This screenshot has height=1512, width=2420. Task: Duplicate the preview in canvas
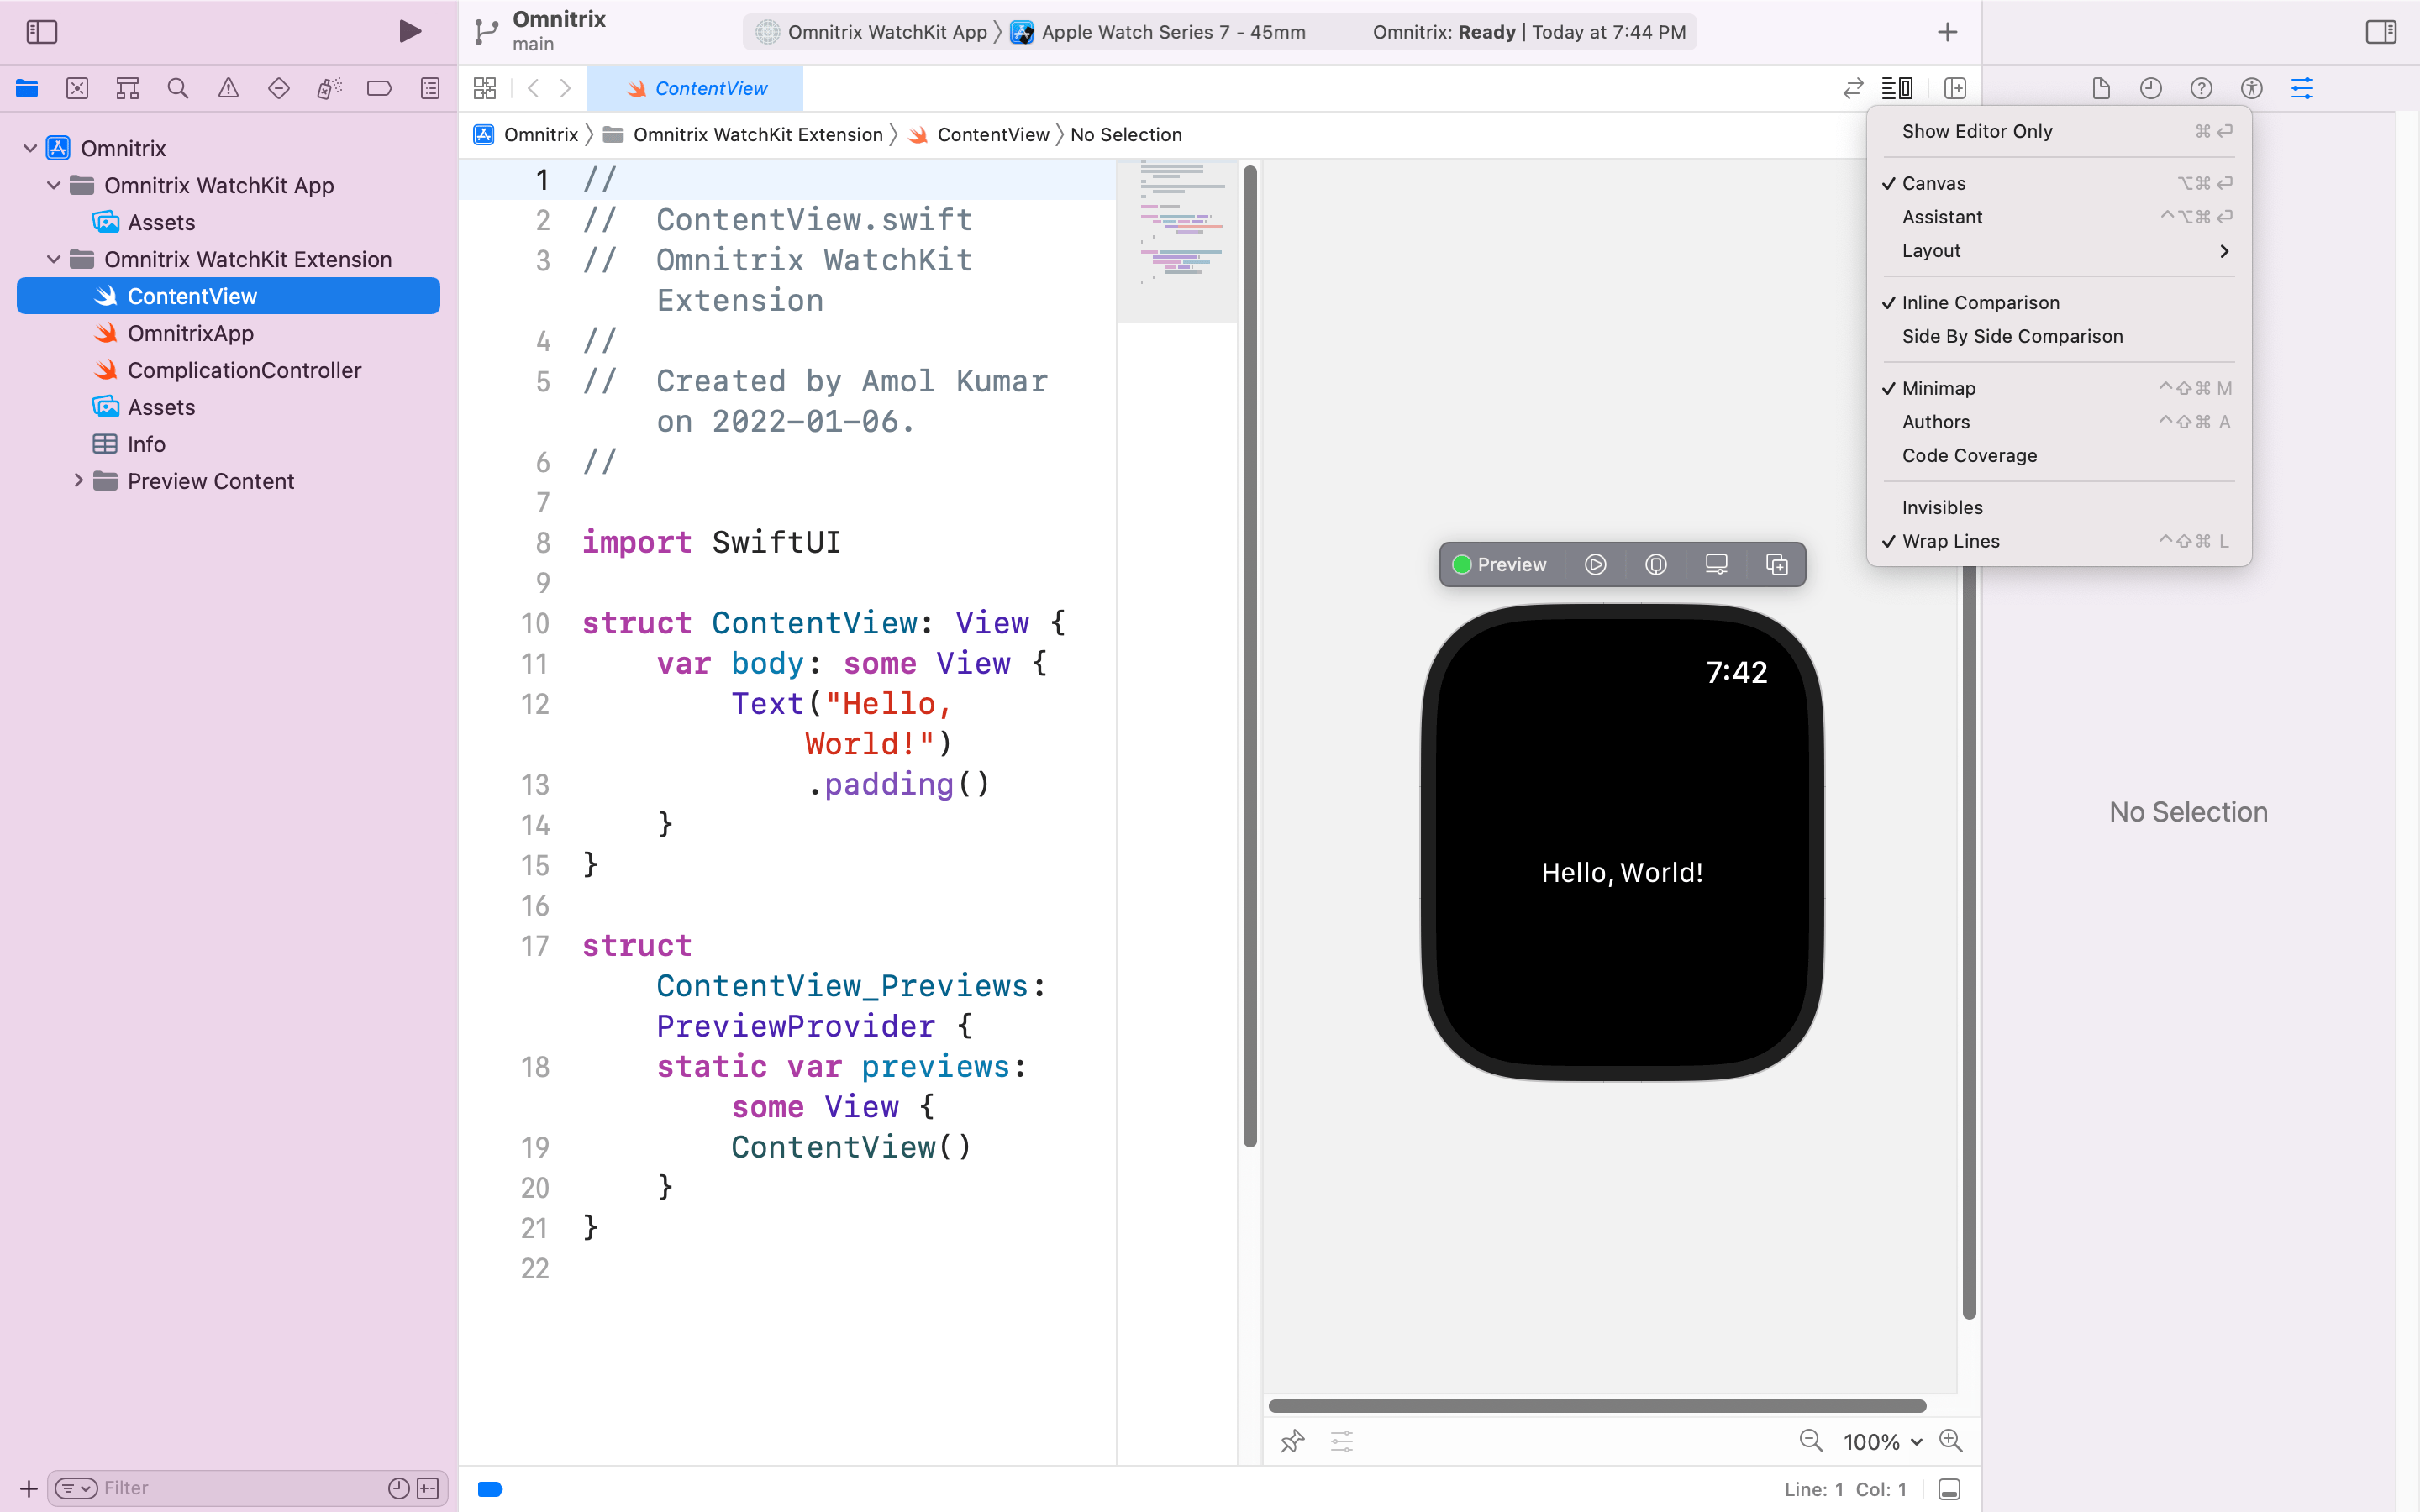click(x=1776, y=565)
